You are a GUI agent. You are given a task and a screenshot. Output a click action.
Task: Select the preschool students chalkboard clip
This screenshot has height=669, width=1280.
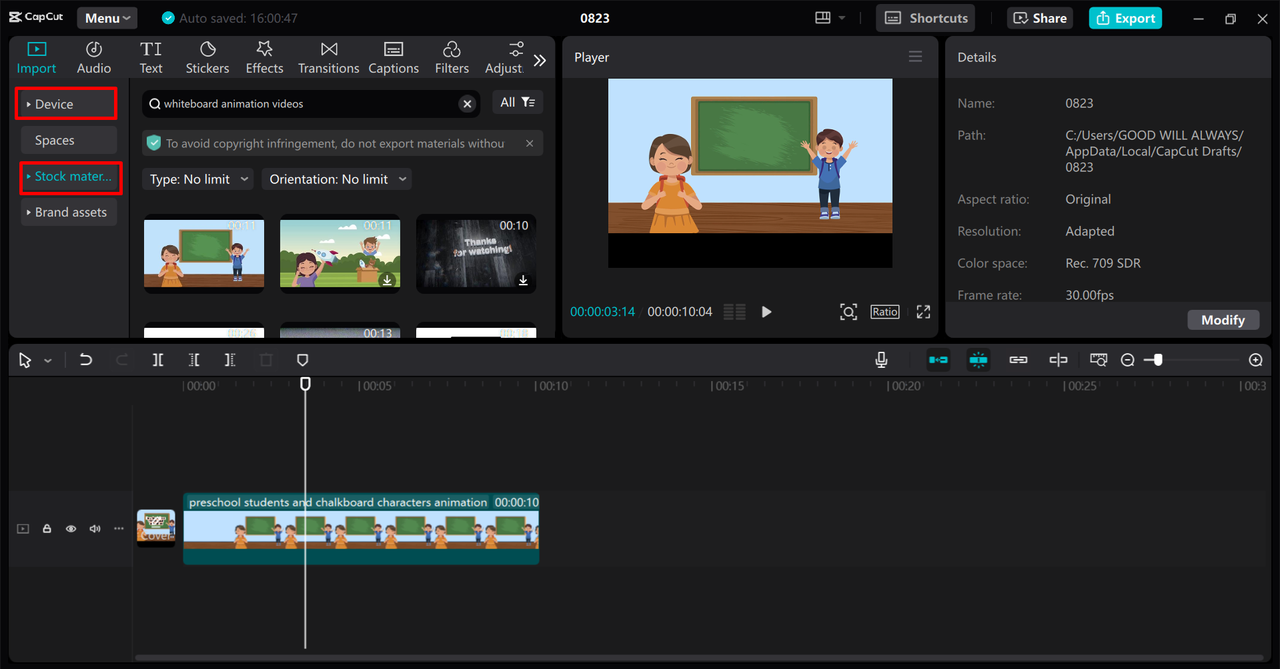pyautogui.click(x=361, y=529)
